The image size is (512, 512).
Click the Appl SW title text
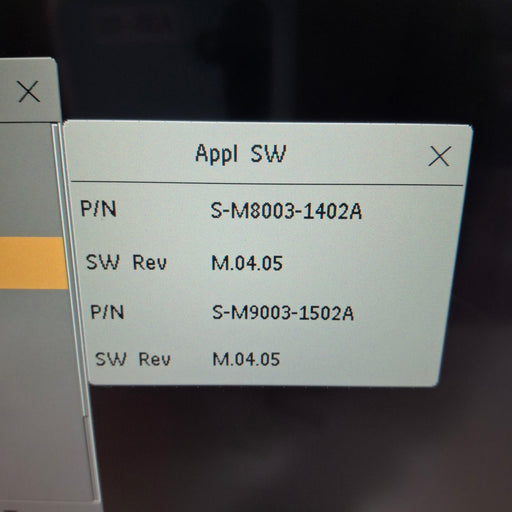click(240, 154)
